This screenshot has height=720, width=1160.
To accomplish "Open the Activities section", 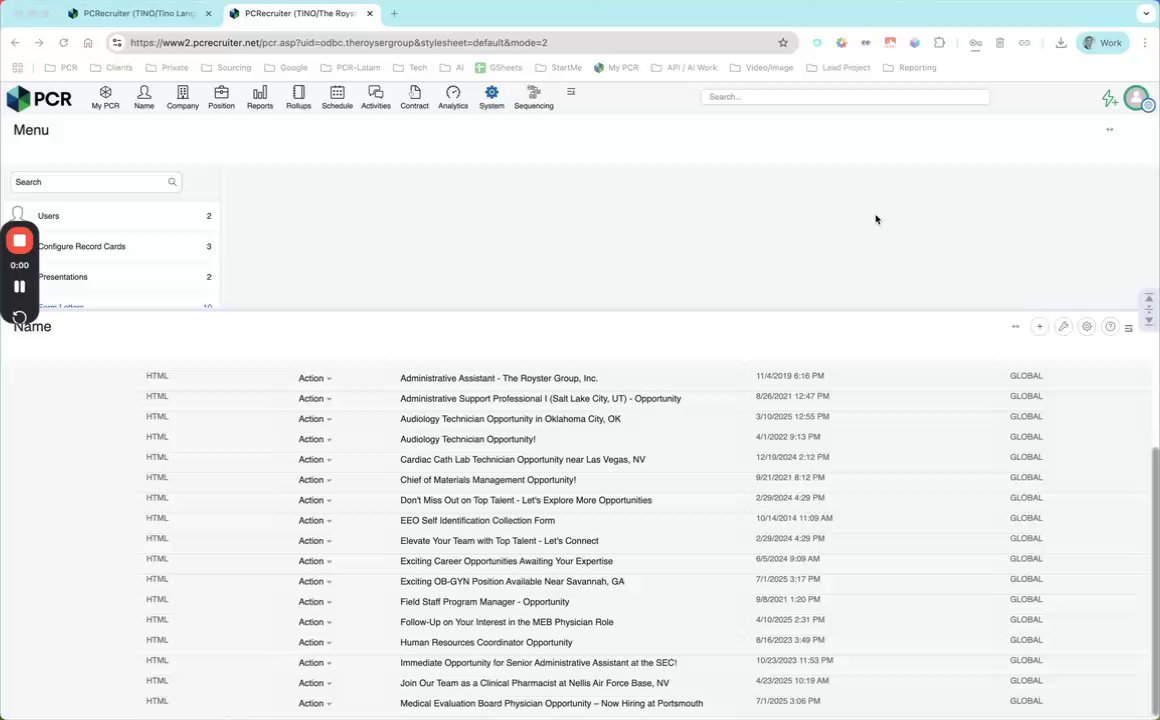I will [376, 97].
